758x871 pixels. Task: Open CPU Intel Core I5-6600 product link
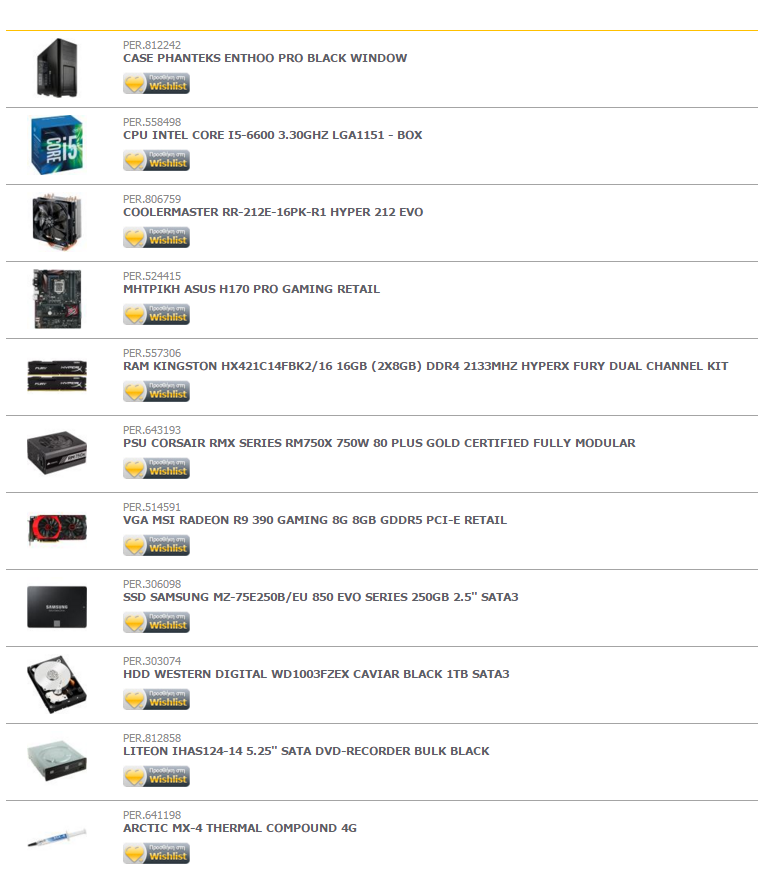(x=273, y=135)
